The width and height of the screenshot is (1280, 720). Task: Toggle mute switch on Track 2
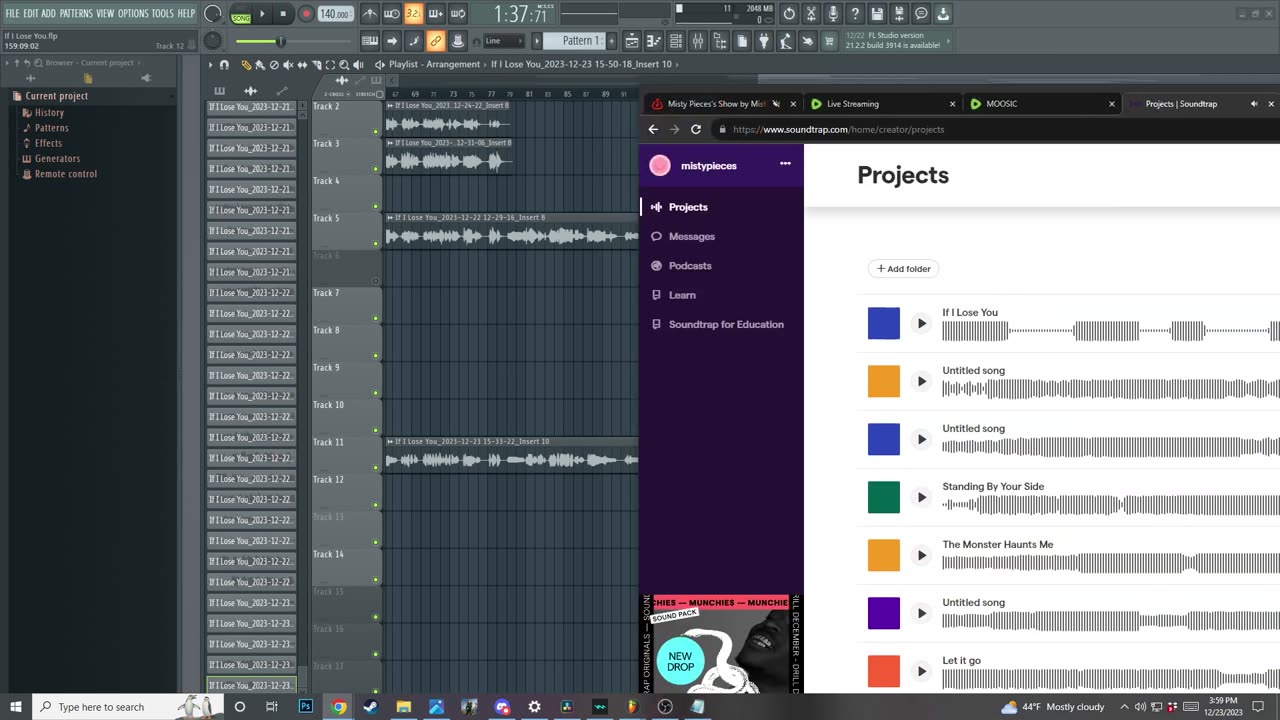(x=375, y=132)
